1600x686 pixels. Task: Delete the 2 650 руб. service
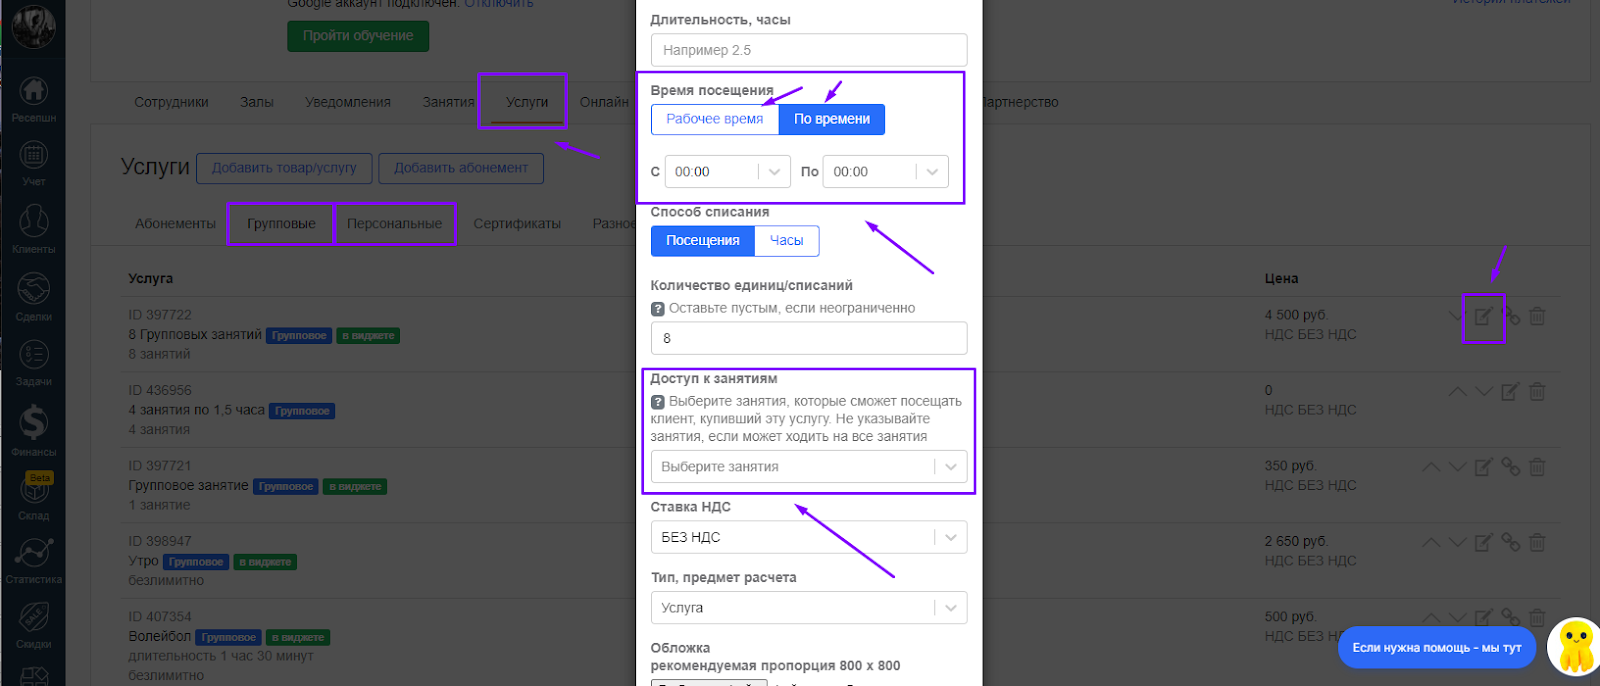[1537, 543]
